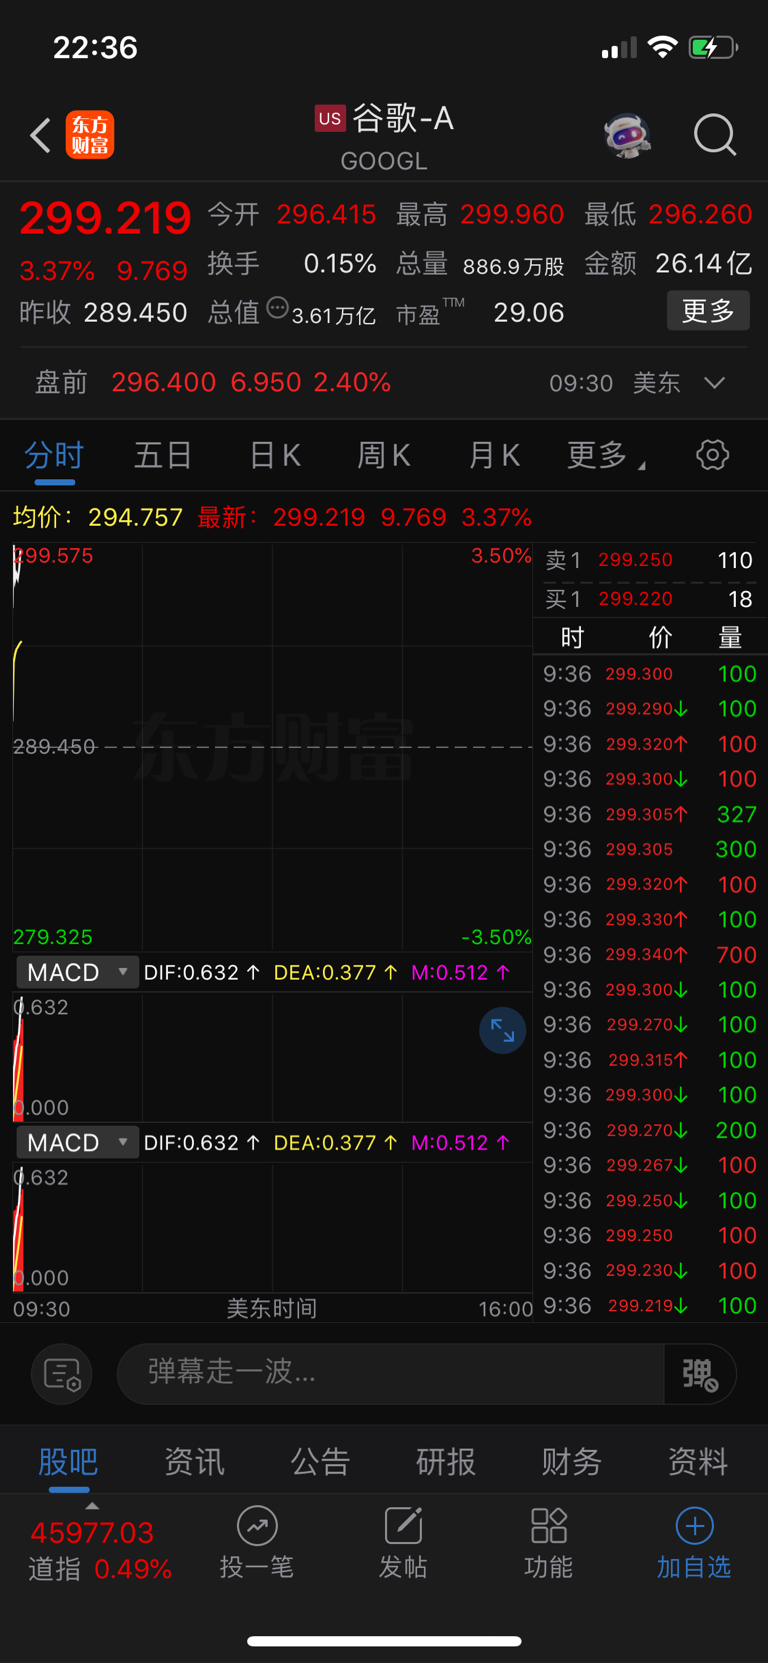The width and height of the screenshot is (768, 1663).
Task: Switch to the 月K tab
Action: tap(494, 456)
